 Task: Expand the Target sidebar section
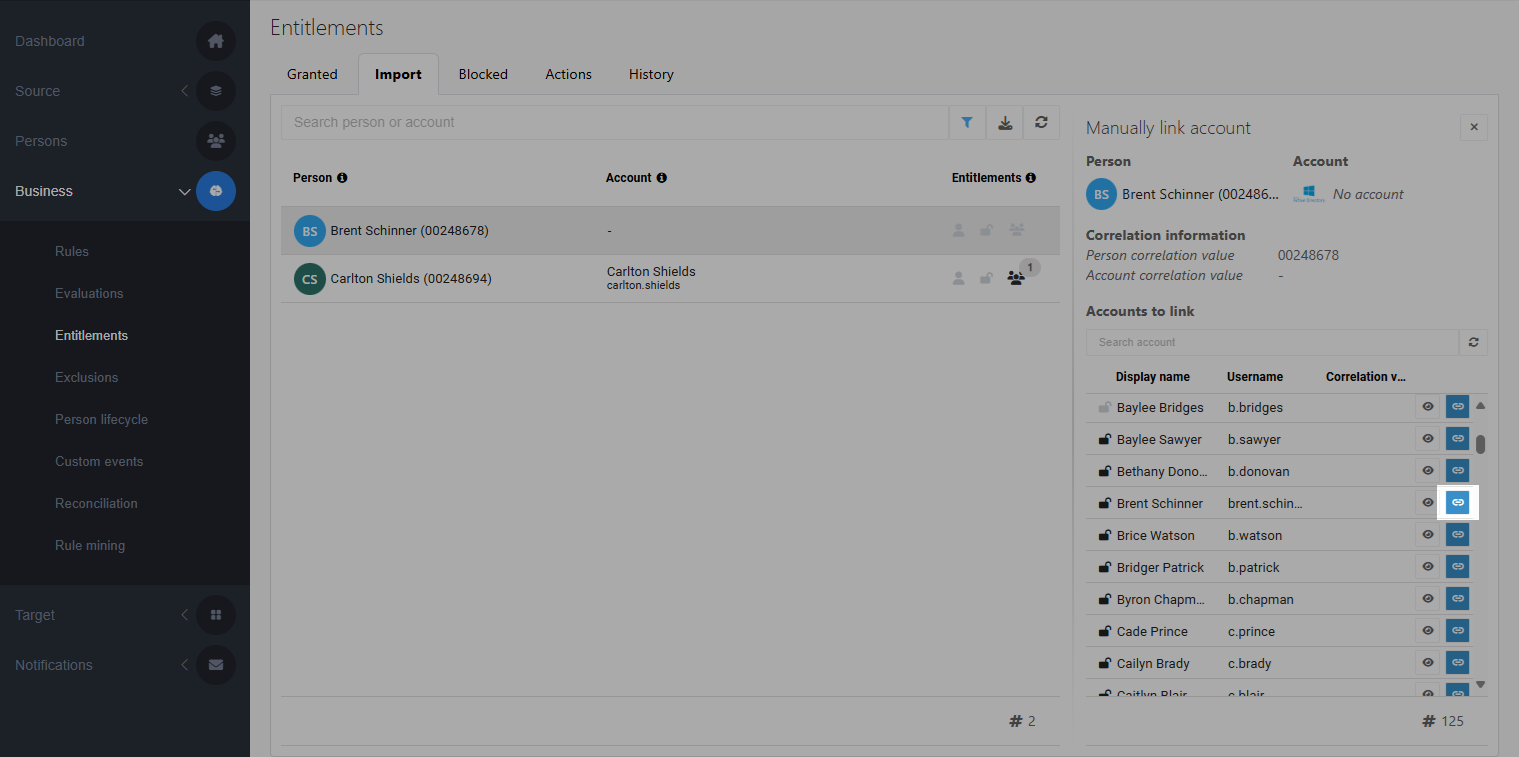[x=184, y=615]
